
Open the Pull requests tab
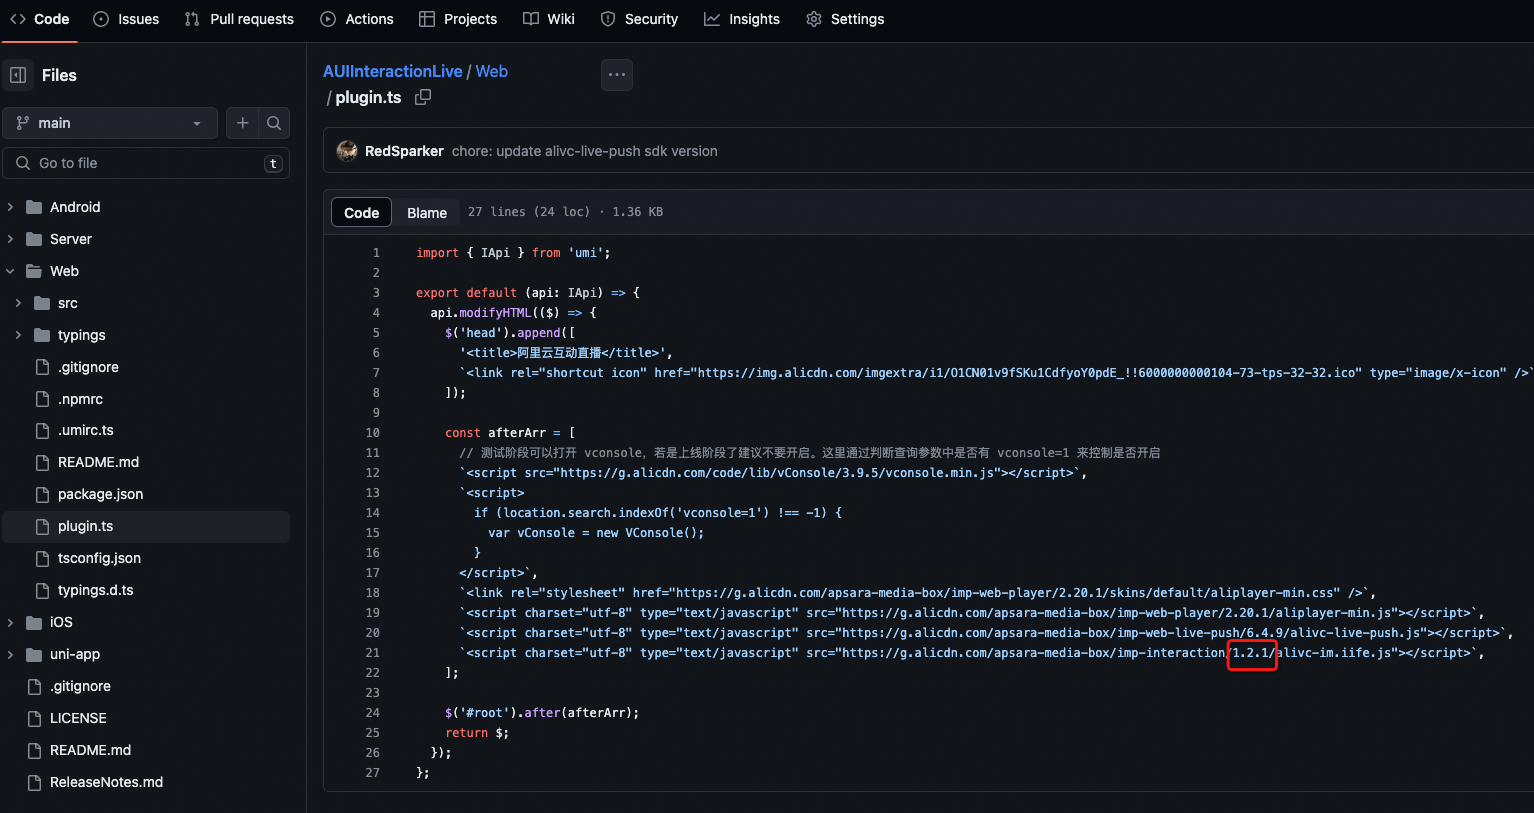coord(239,19)
